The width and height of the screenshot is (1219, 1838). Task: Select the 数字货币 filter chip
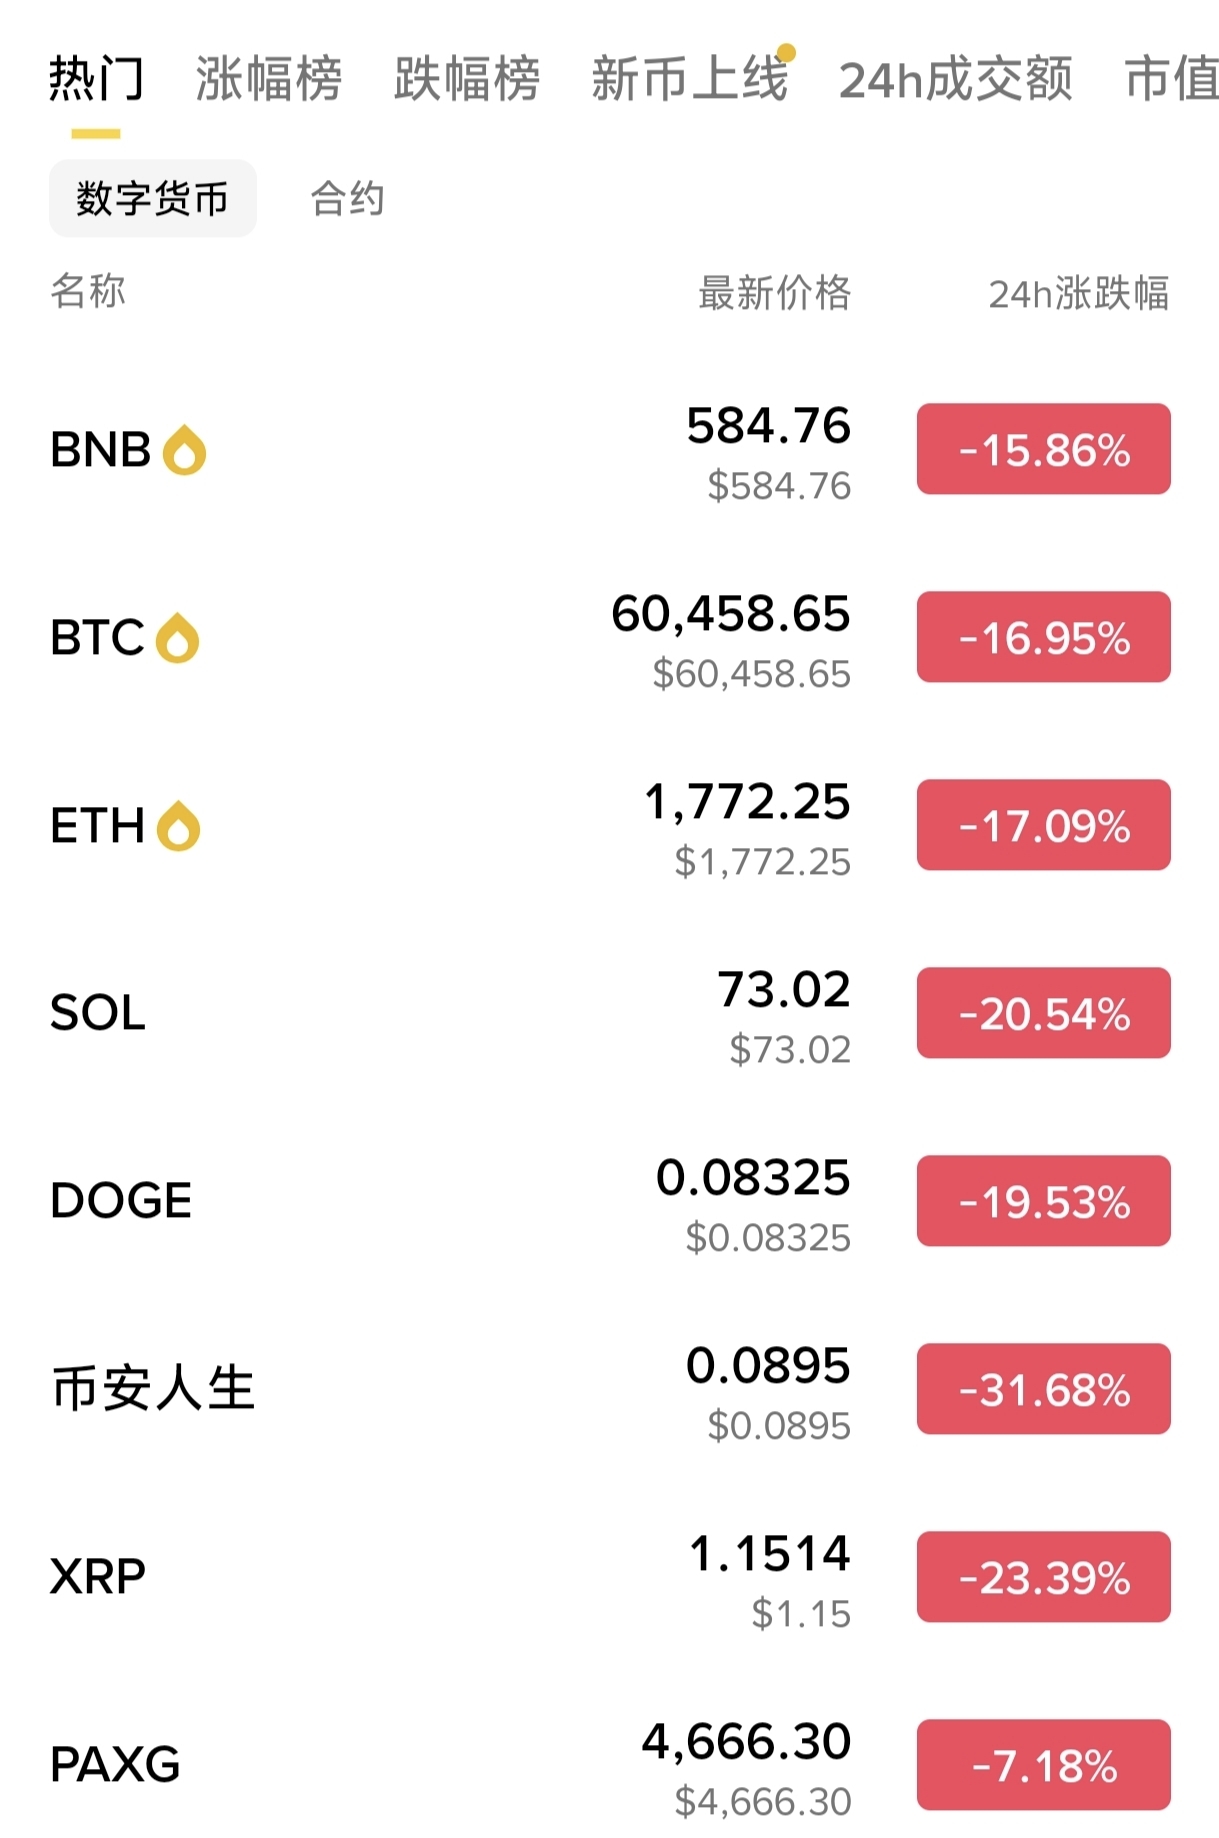click(152, 198)
